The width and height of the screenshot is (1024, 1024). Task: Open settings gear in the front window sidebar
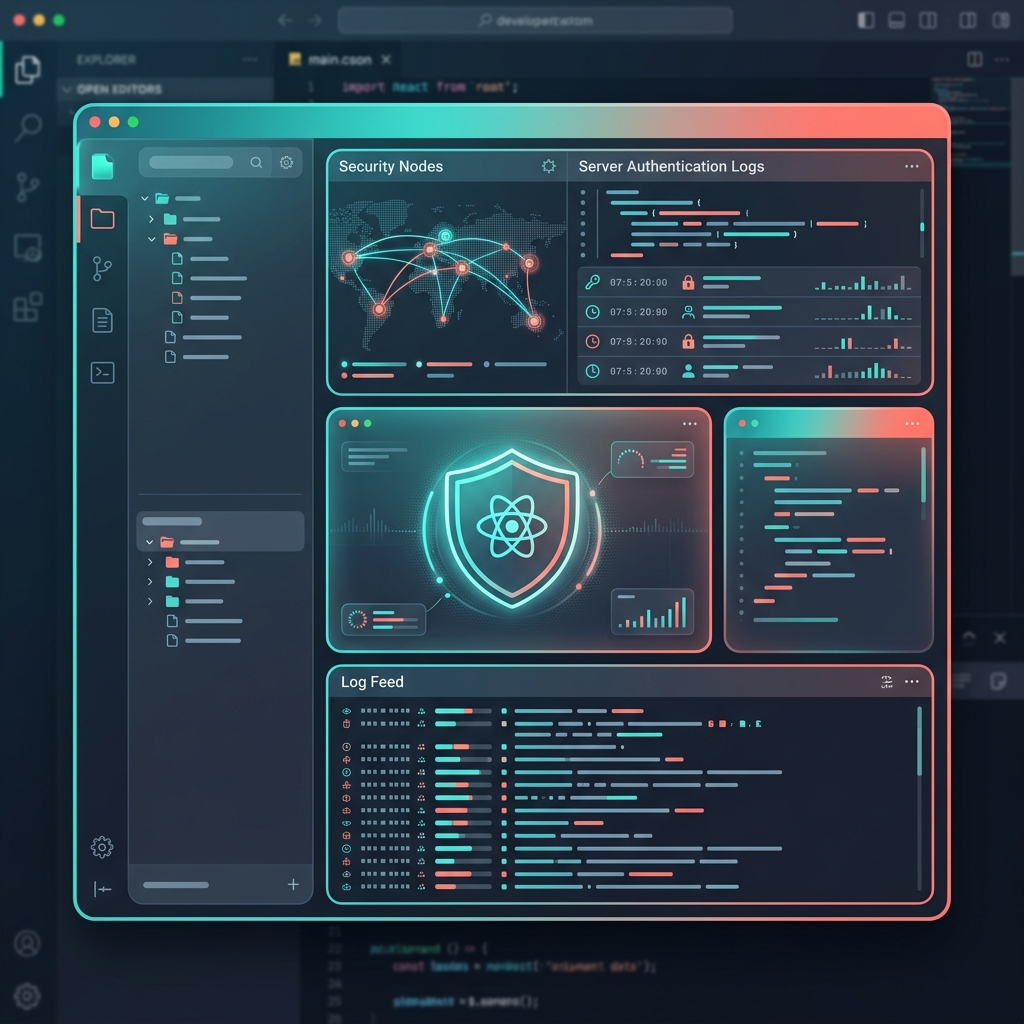pos(102,847)
